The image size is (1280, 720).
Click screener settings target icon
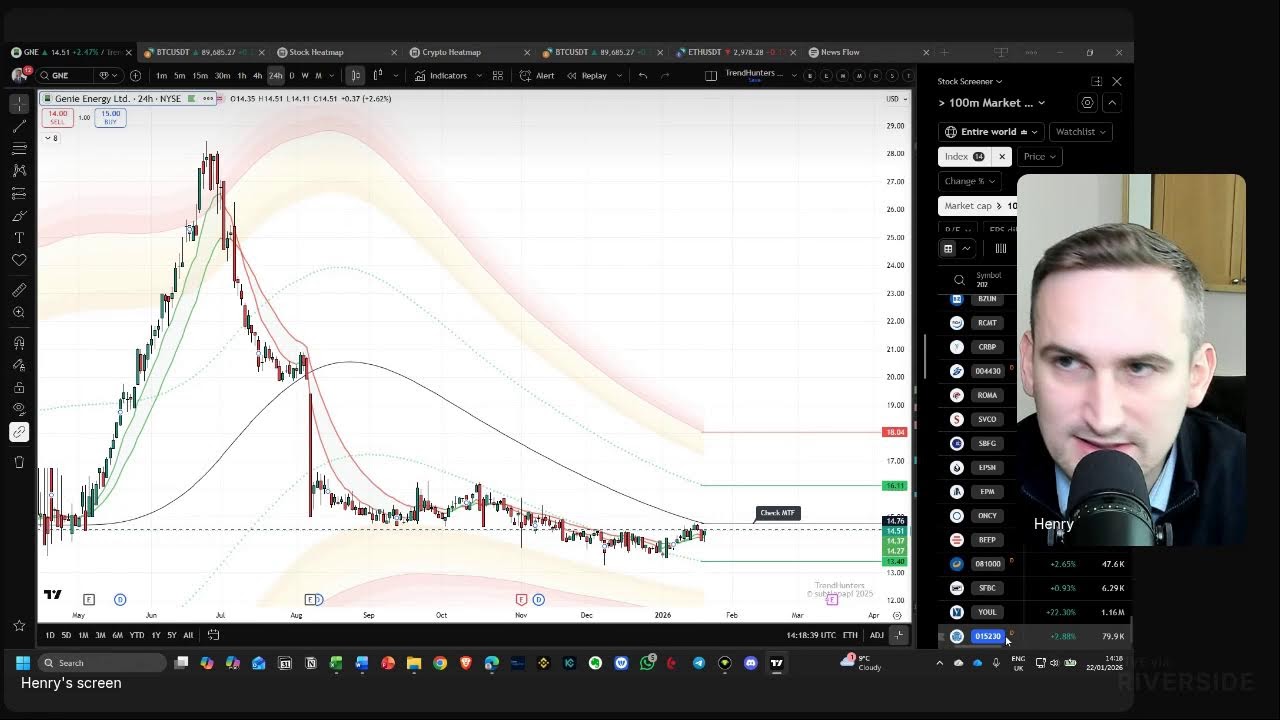tap(1087, 102)
